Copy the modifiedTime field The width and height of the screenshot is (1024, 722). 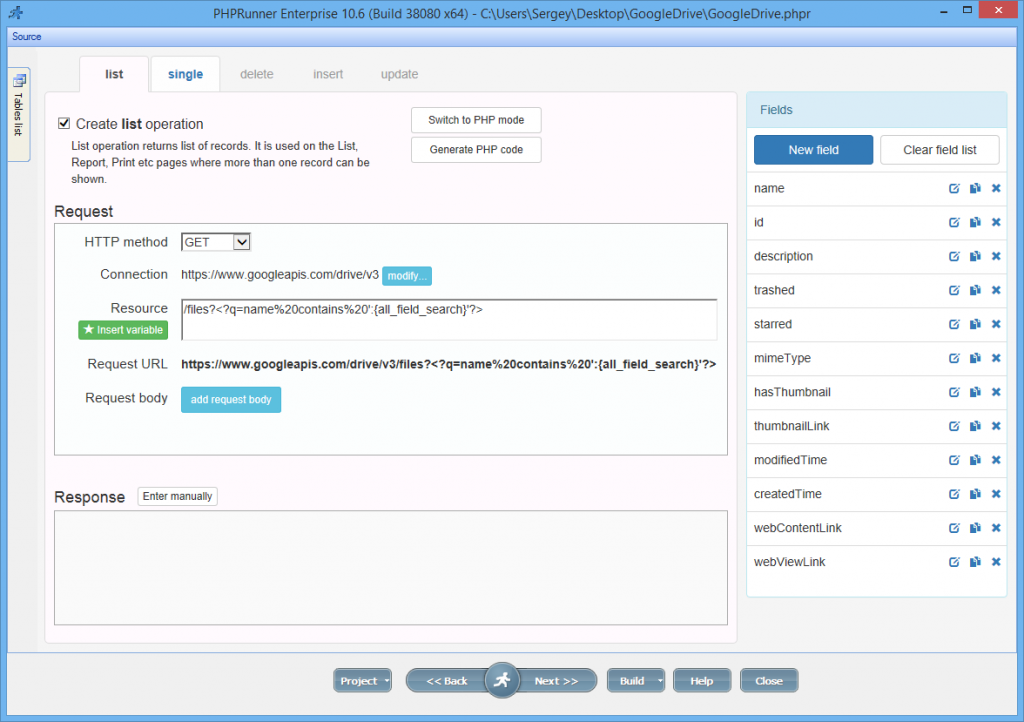[974, 460]
